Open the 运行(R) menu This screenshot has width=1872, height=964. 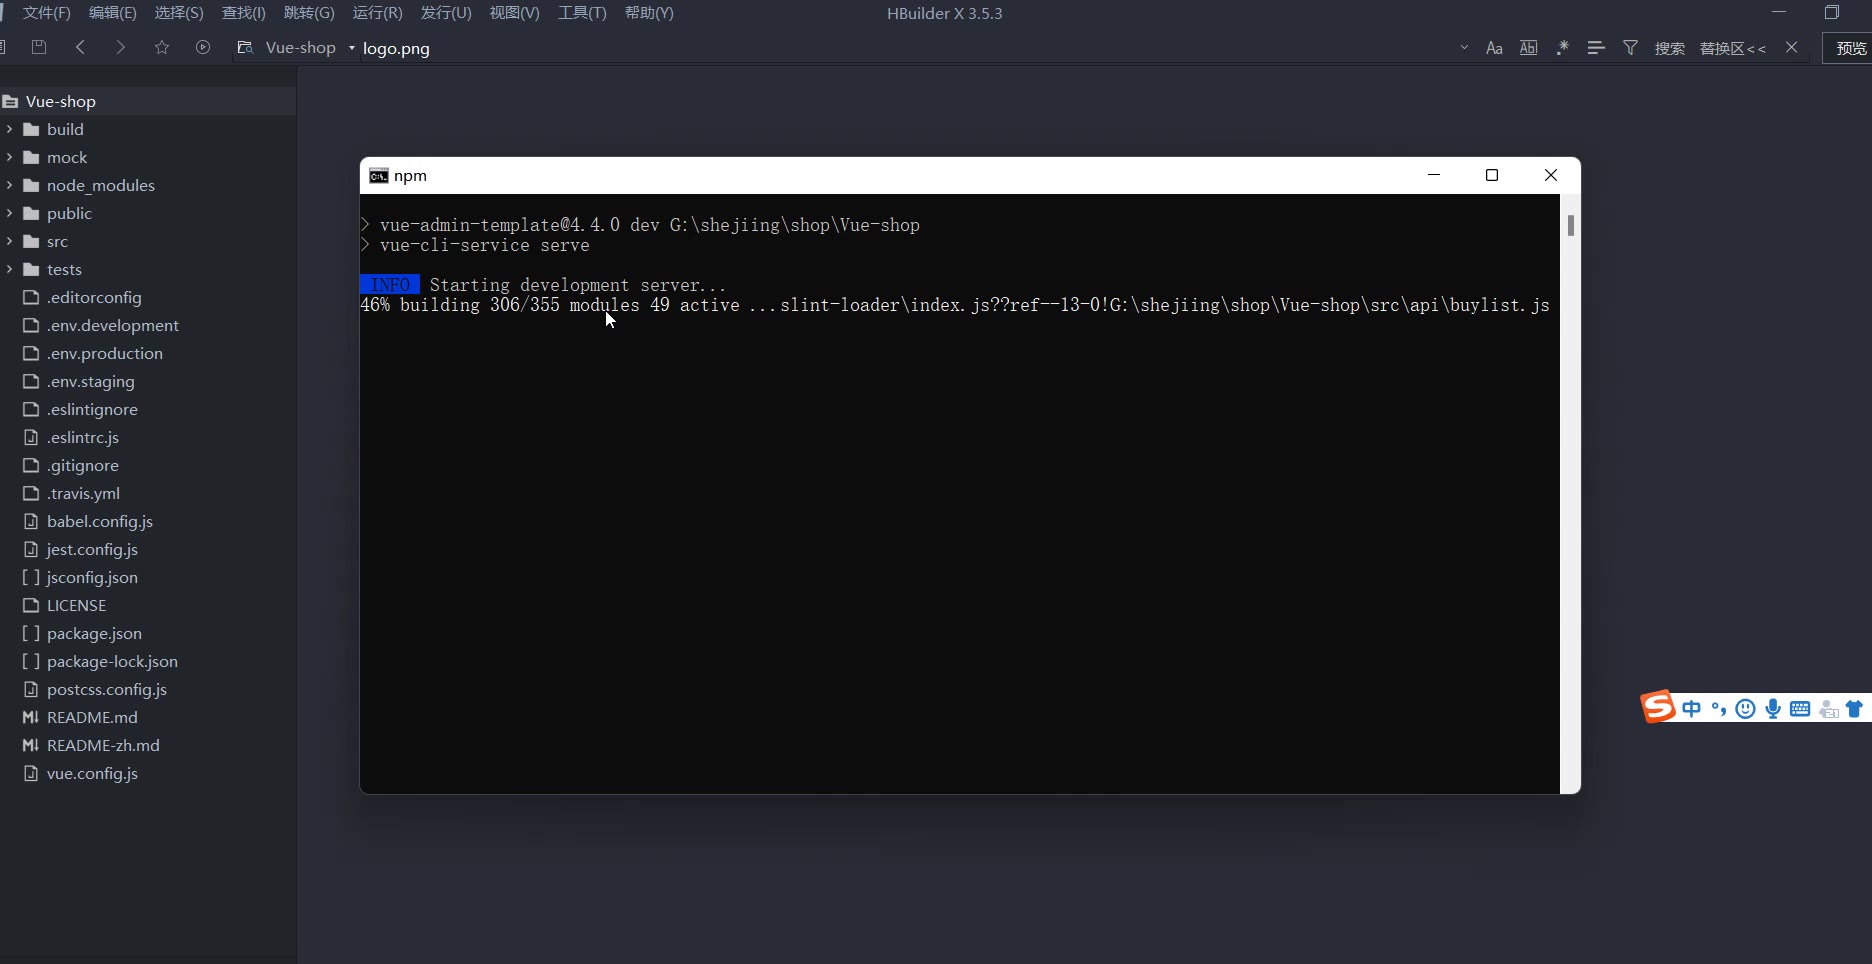(x=377, y=13)
